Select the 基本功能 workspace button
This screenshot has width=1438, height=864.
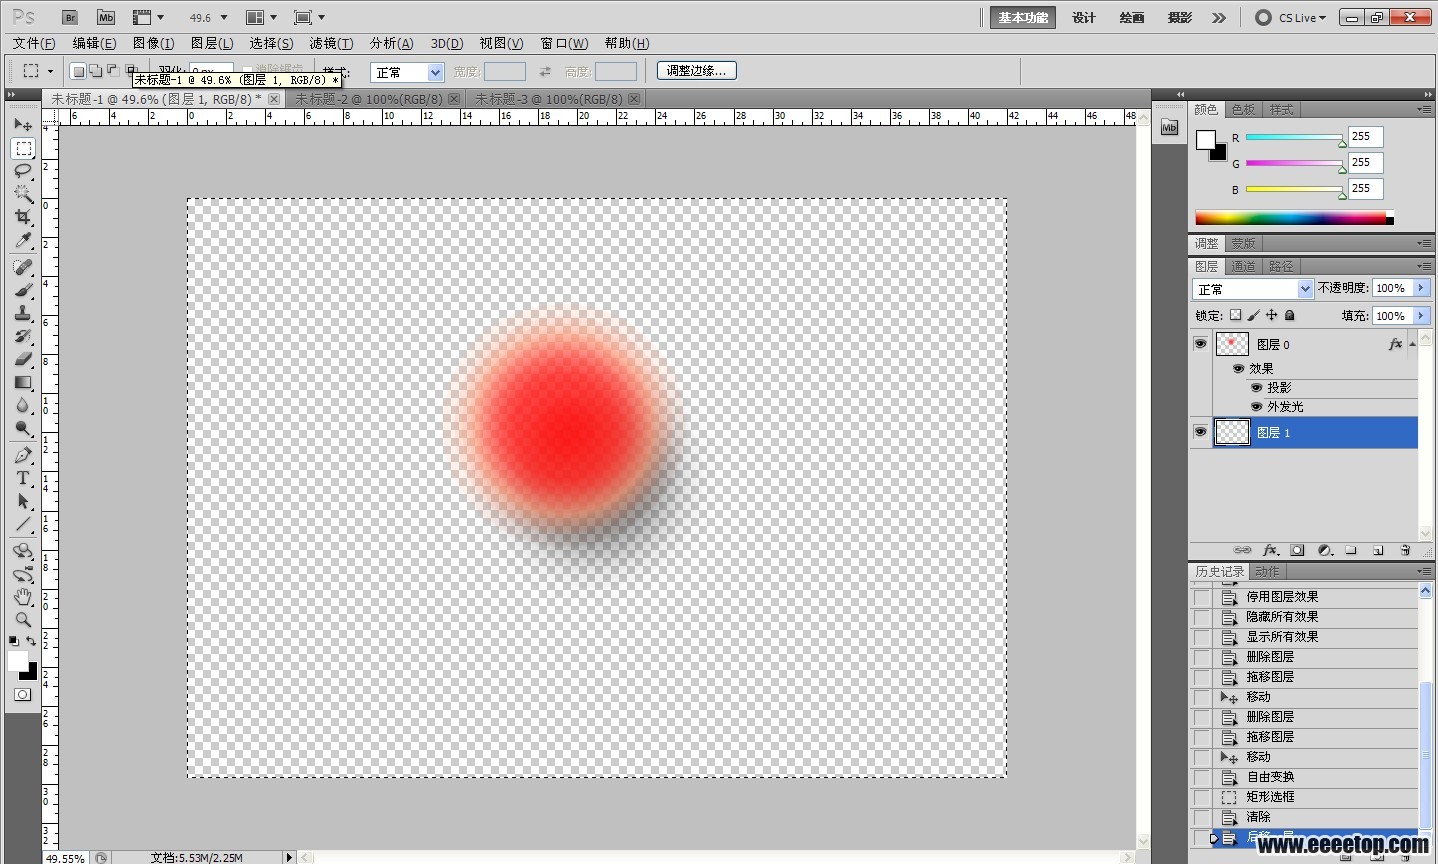(x=1023, y=17)
